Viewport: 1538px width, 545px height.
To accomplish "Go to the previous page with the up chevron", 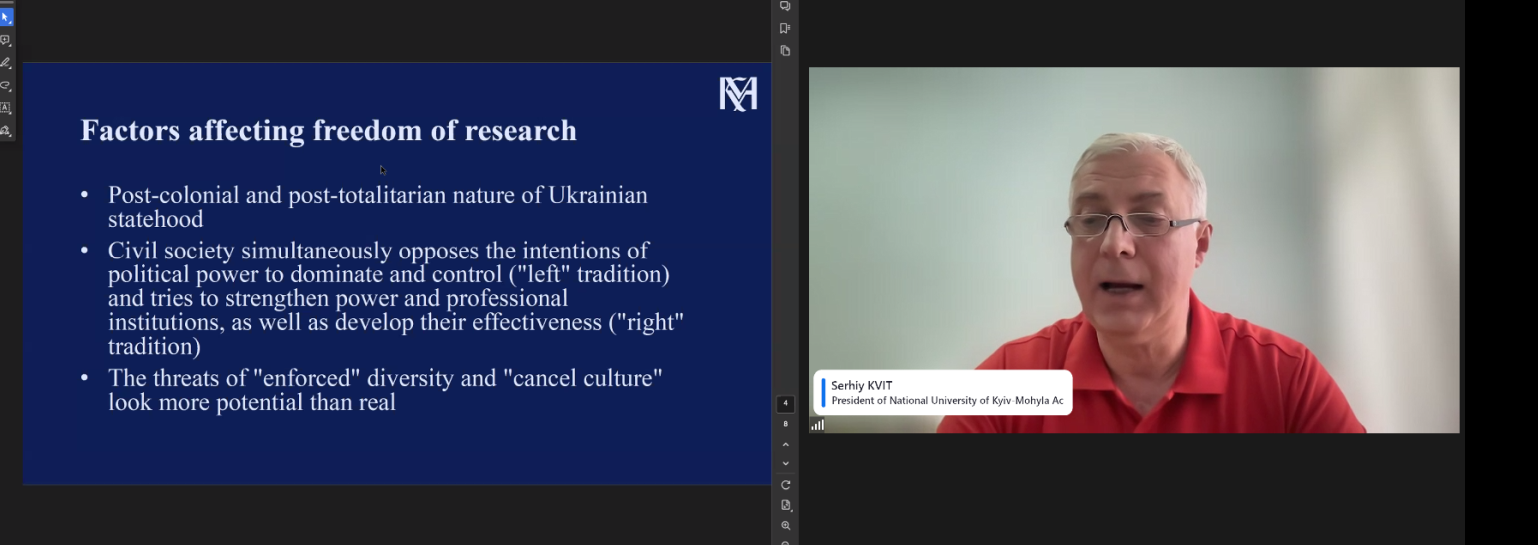I will pos(785,444).
